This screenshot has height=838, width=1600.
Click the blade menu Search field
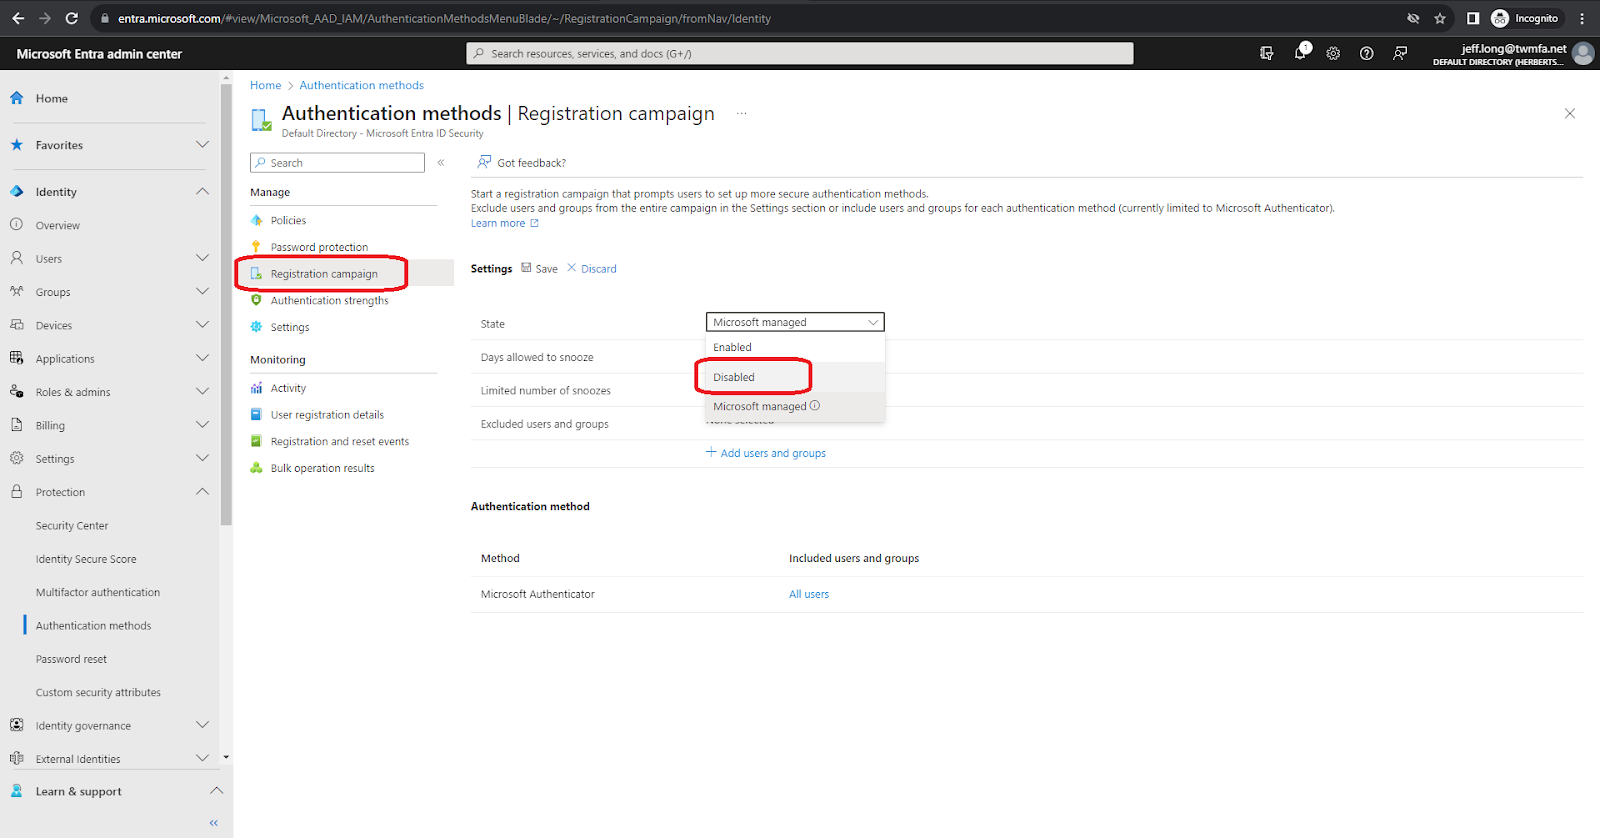tap(337, 163)
